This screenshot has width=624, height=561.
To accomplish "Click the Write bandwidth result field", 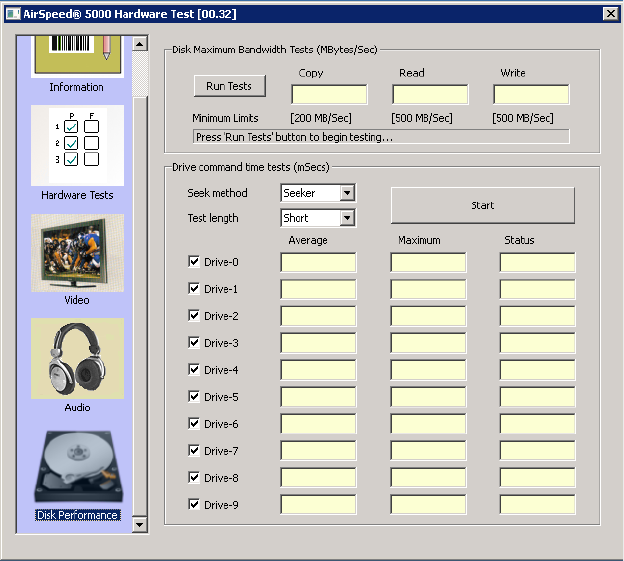I will click(531, 95).
